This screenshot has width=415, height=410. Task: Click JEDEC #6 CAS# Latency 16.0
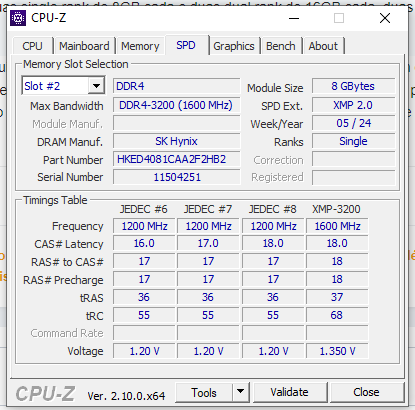[144, 243]
